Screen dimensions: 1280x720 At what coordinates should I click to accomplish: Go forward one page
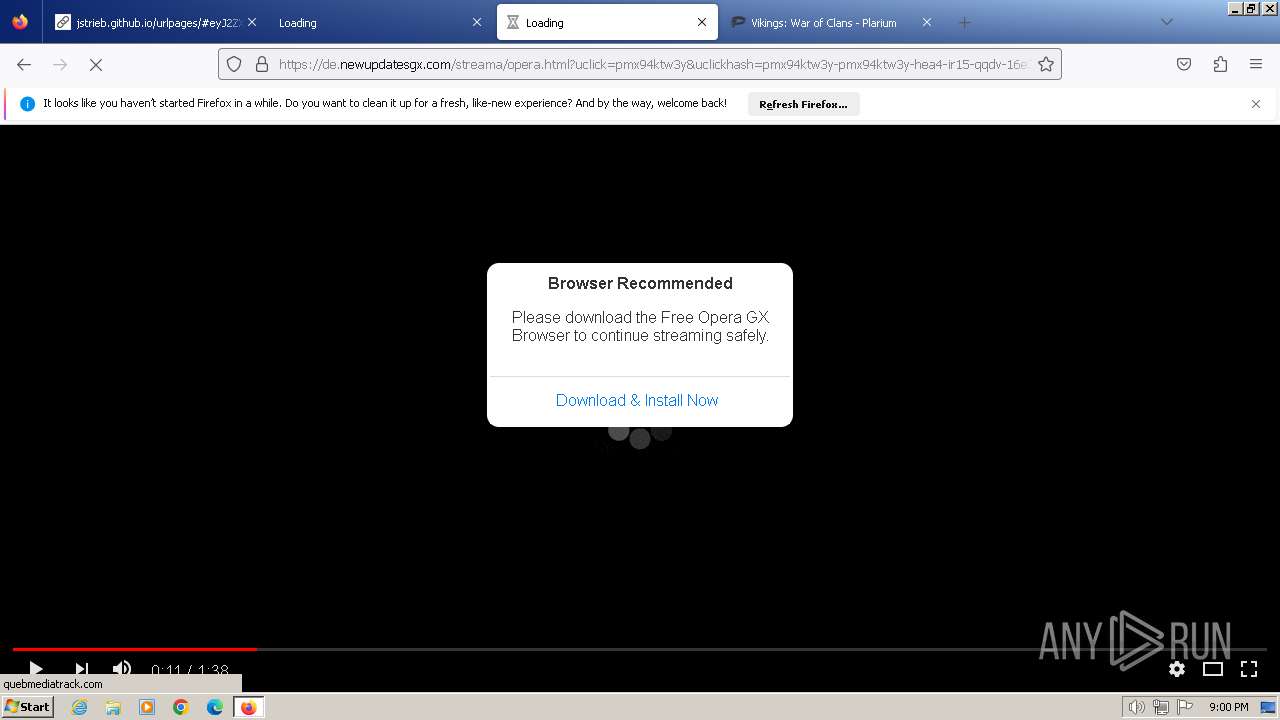60,64
